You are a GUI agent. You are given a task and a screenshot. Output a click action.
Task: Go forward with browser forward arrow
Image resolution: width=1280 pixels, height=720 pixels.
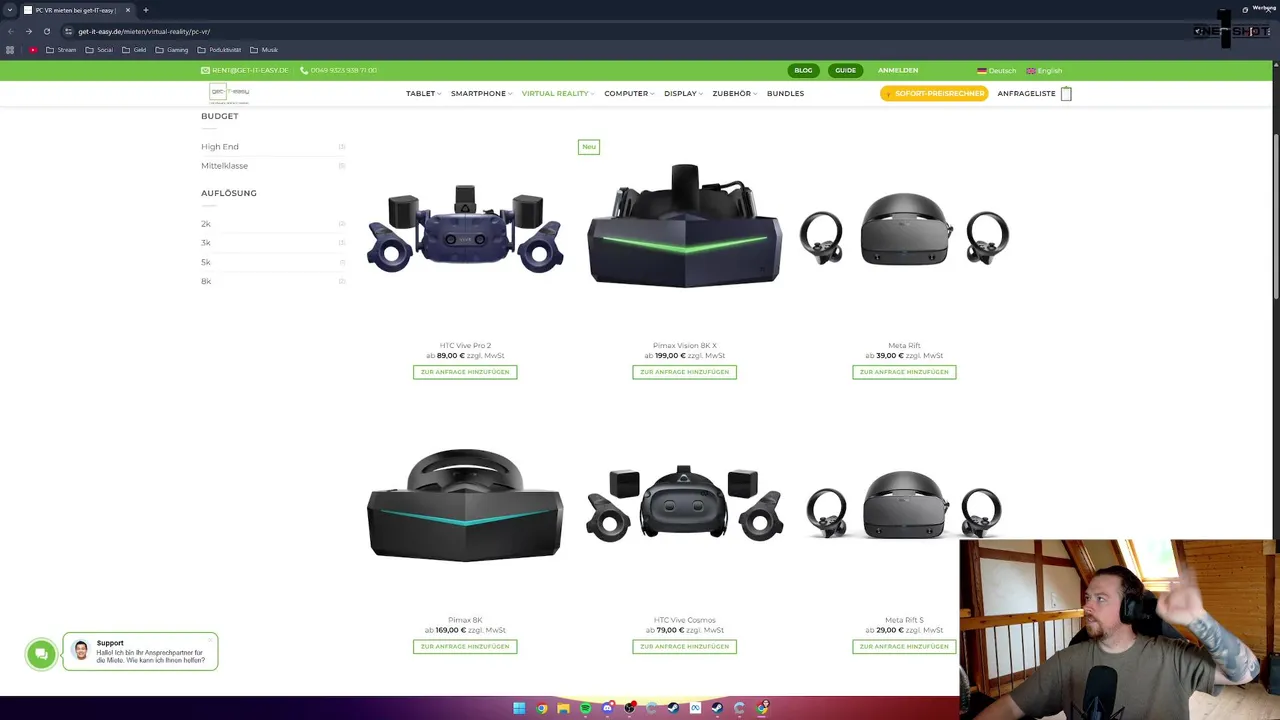(28, 31)
